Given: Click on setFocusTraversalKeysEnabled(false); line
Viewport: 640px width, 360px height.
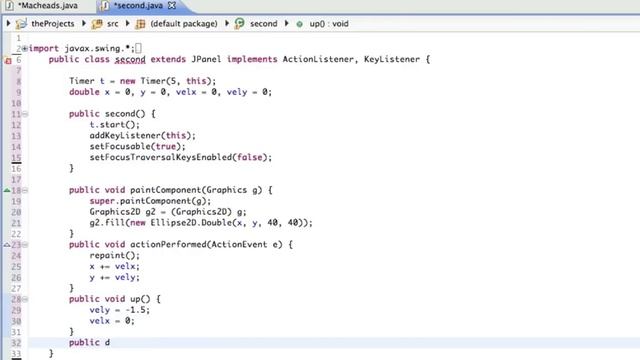Looking at the screenshot, I should 180,157.
